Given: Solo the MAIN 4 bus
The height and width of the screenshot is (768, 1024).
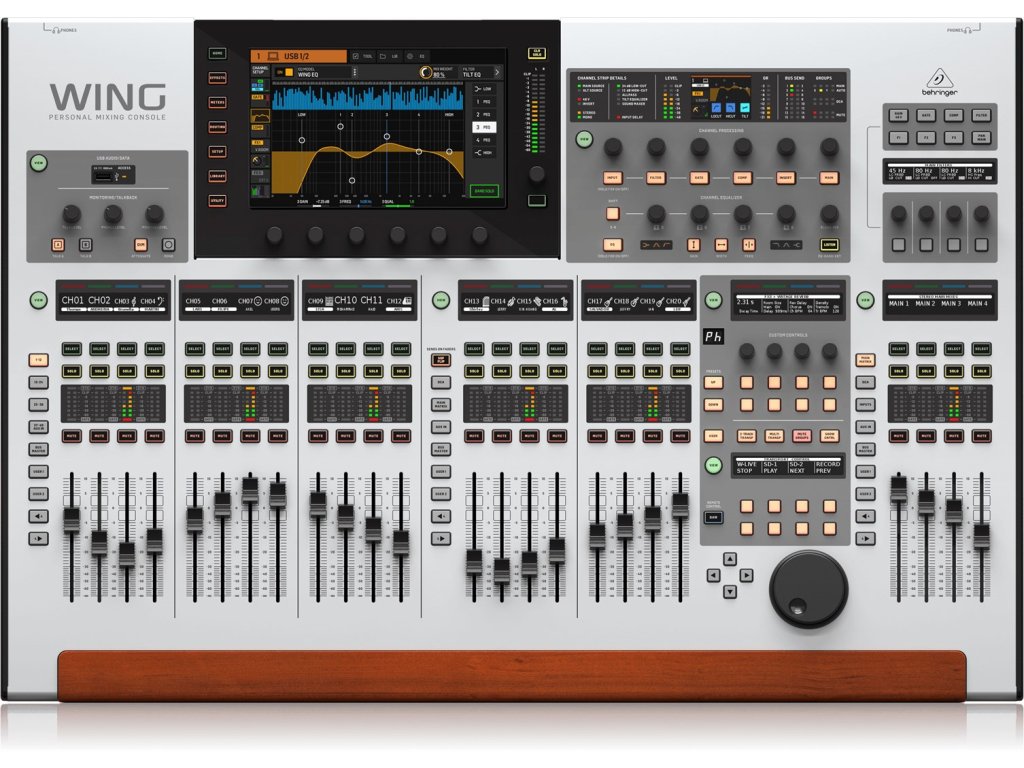Looking at the screenshot, I should (x=981, y=371).
